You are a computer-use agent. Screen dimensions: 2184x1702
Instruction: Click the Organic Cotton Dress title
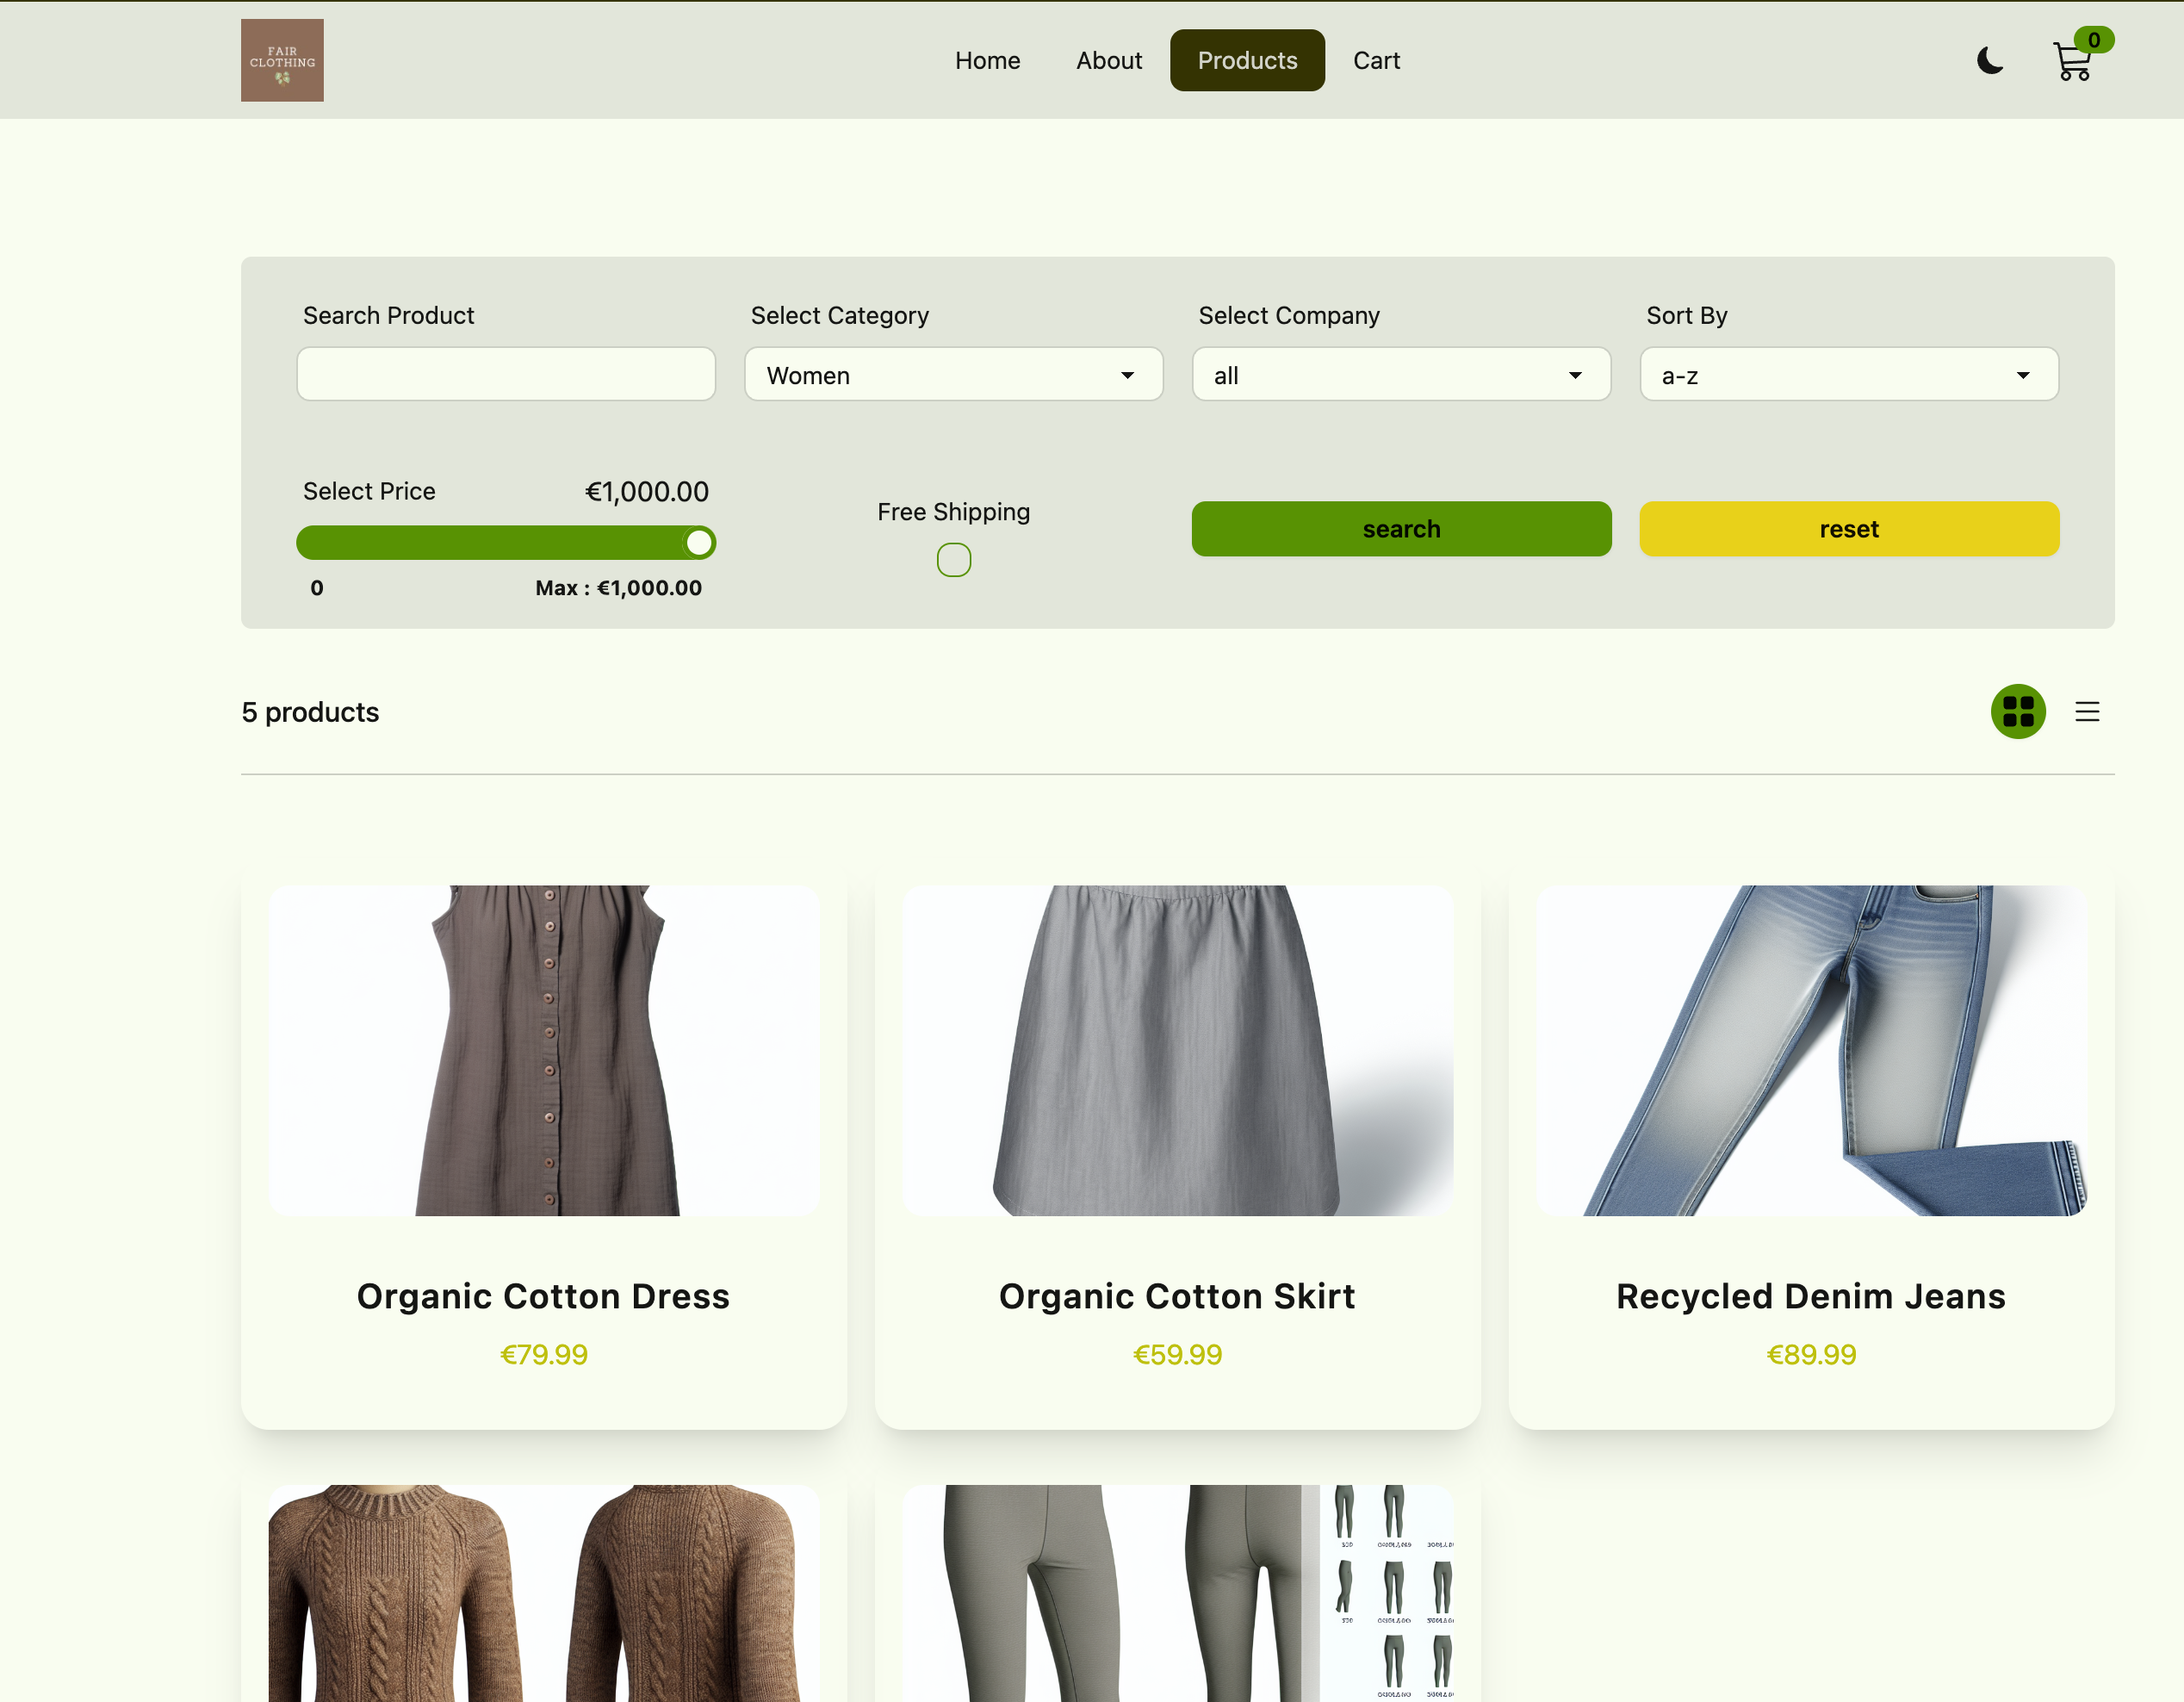pyautogui.click(x=544, y=1296)
